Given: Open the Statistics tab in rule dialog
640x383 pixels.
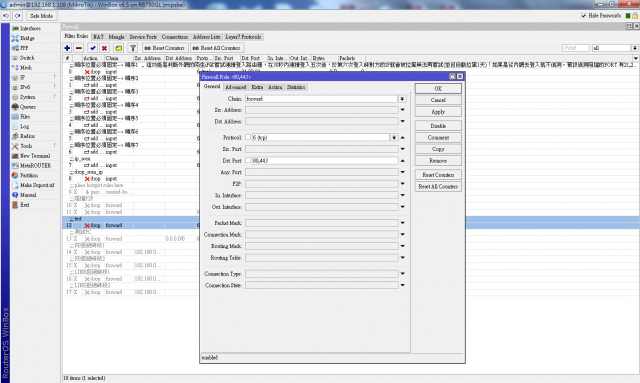Looking at the screenshot, I should [296, 87].
